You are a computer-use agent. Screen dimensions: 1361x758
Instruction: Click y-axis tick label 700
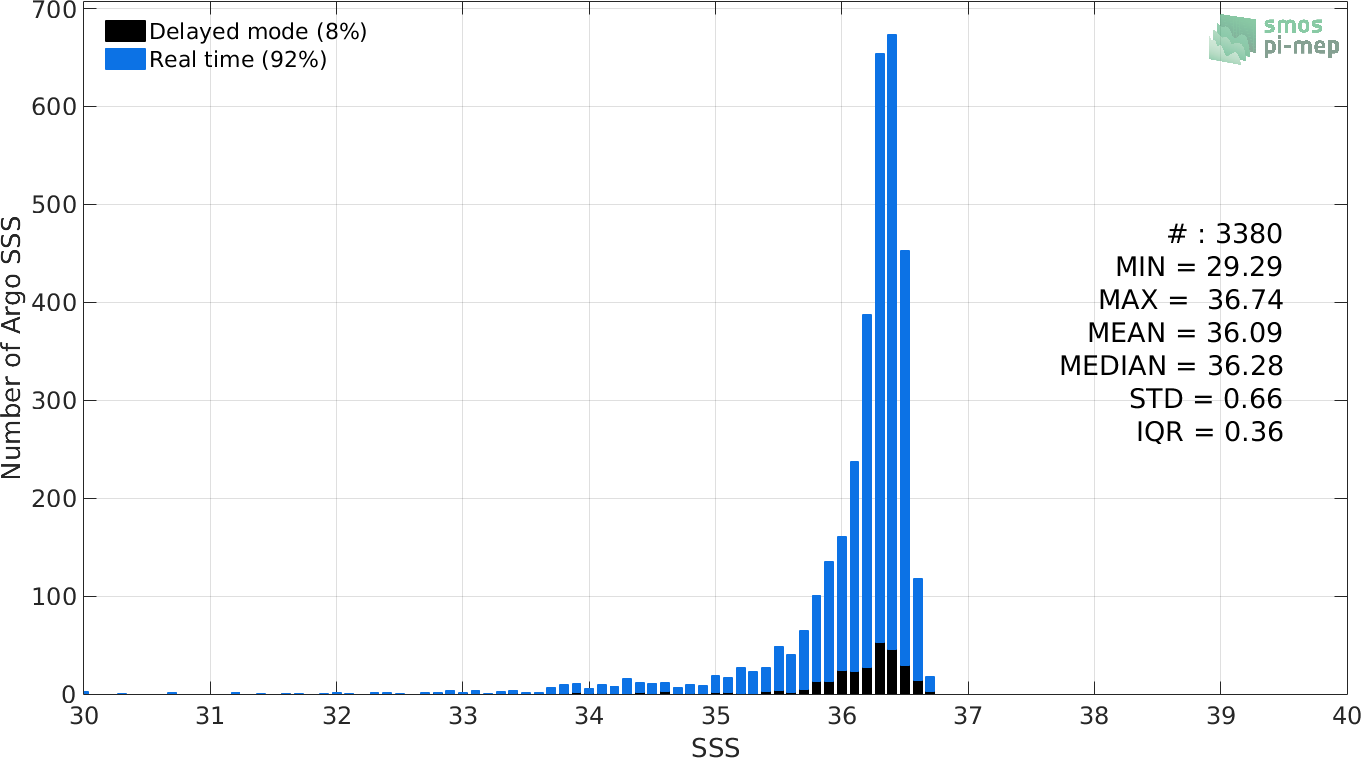pos(56,10)
